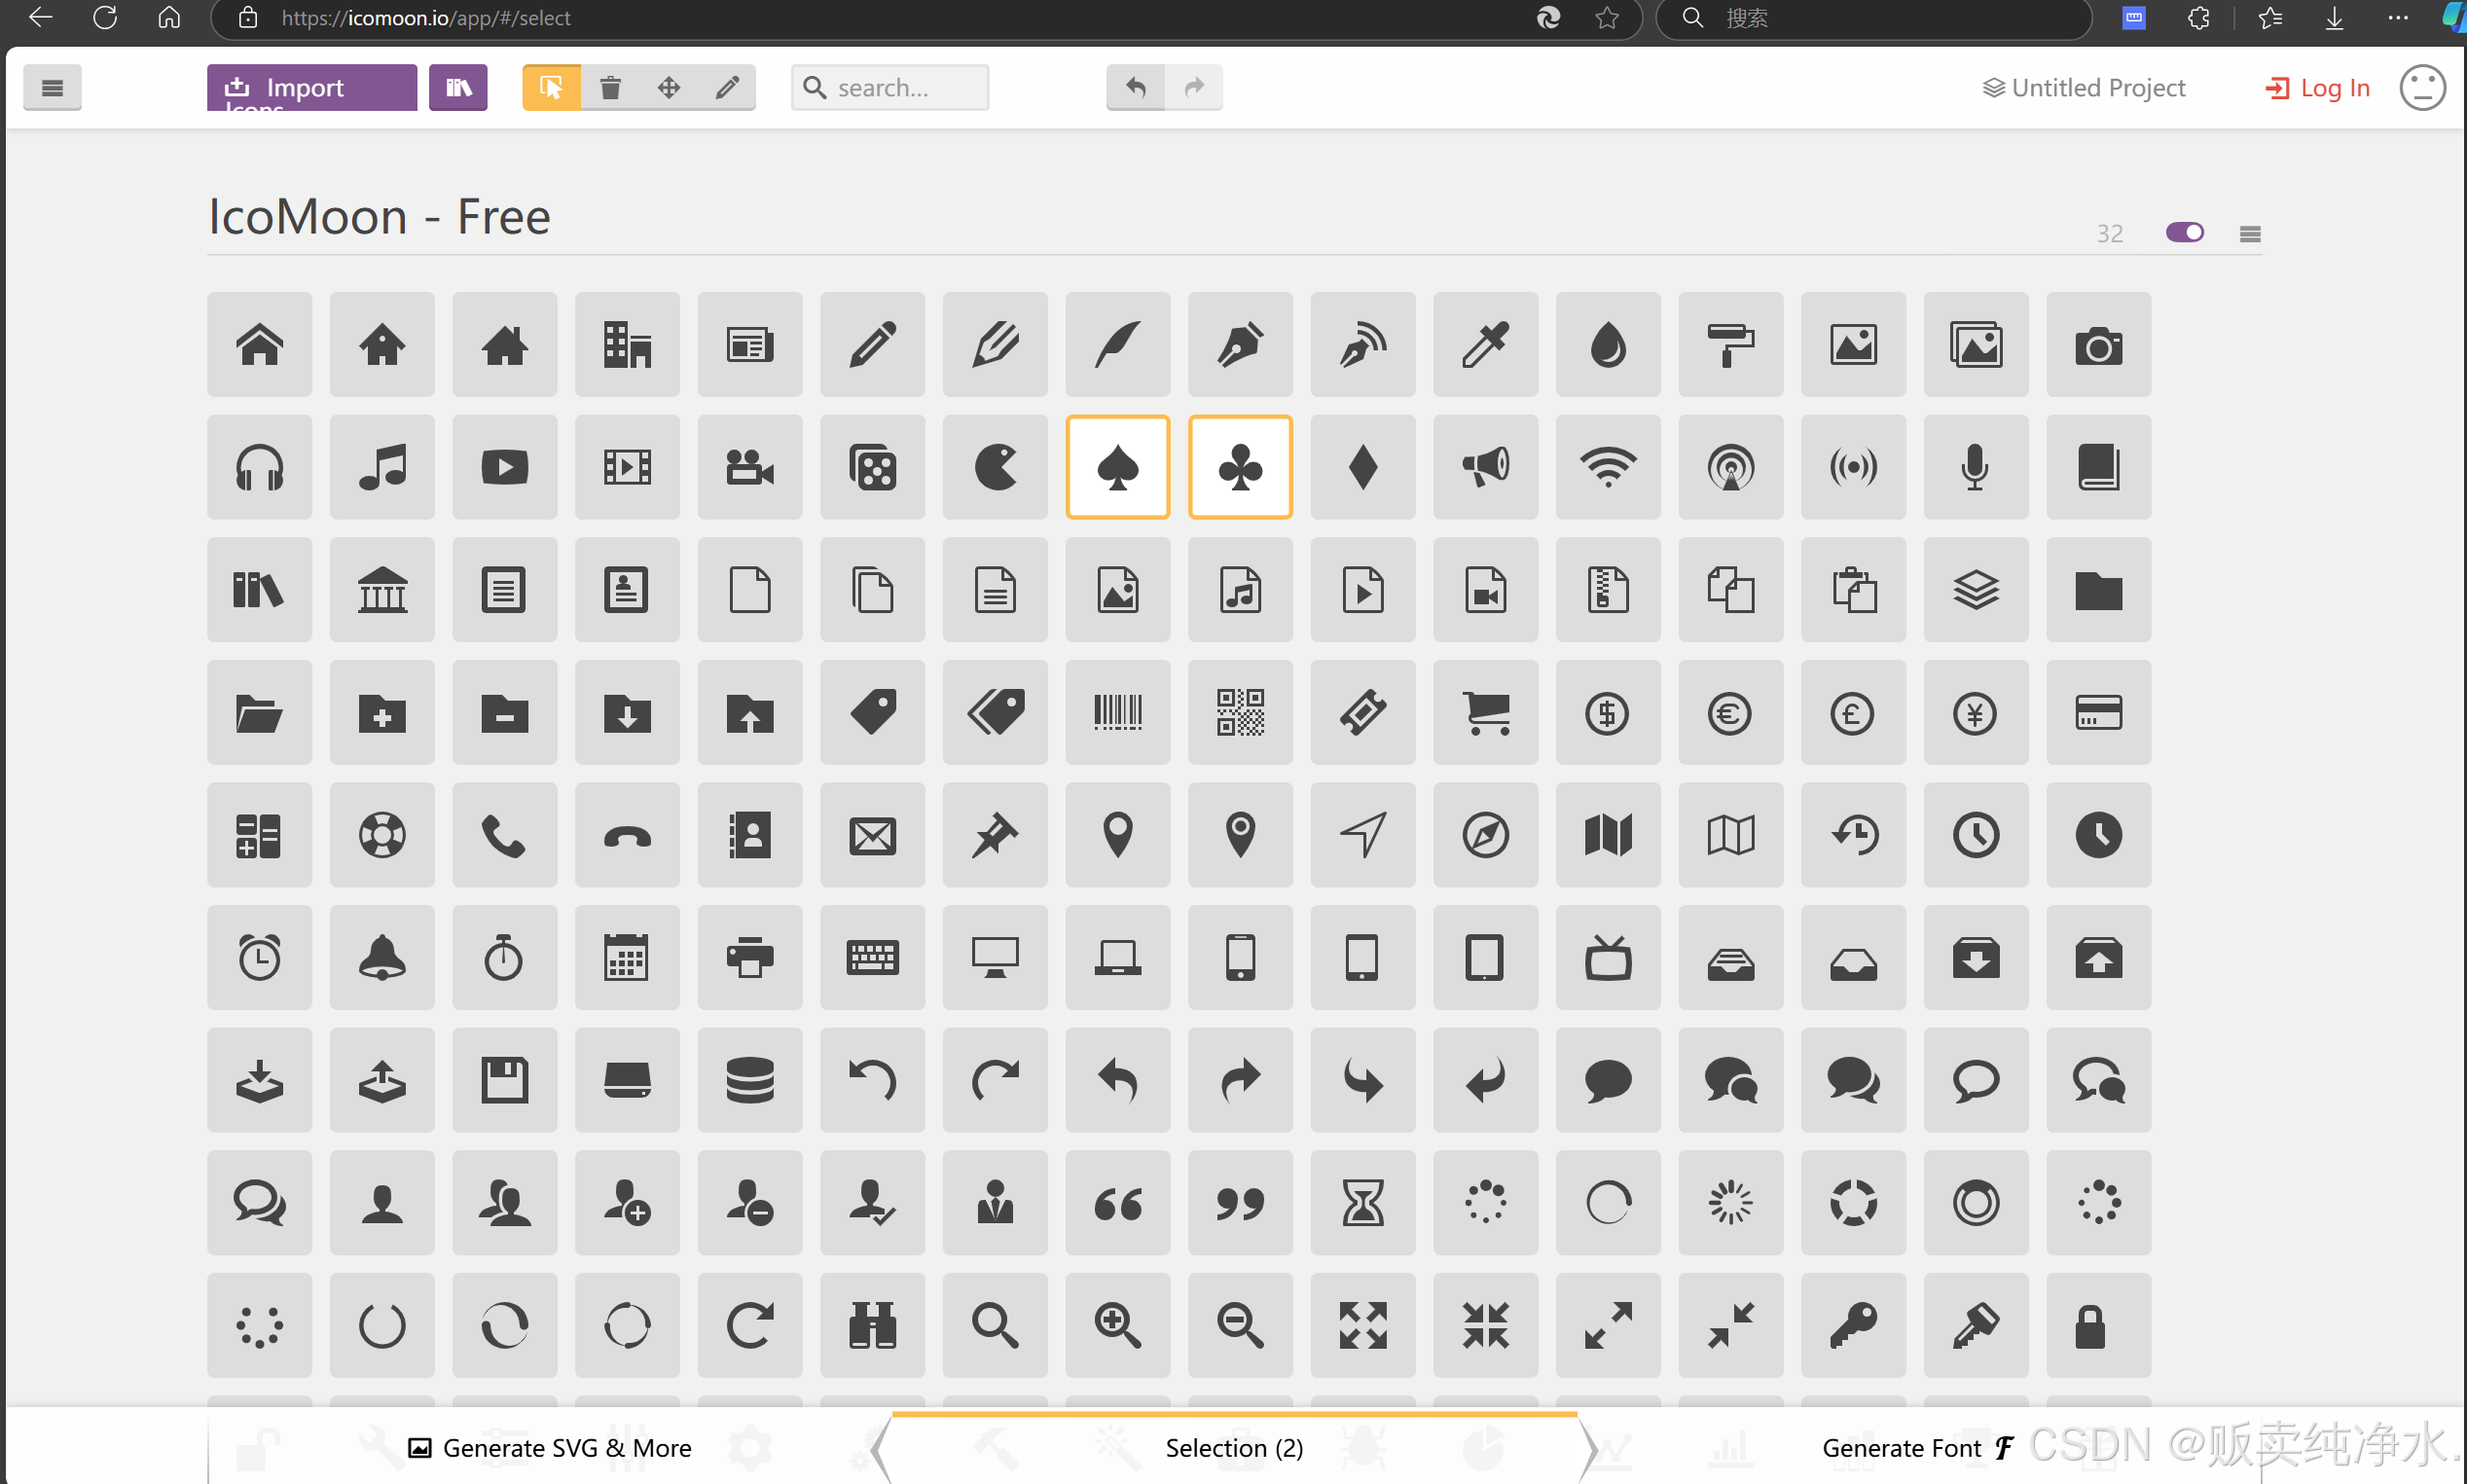
Task: Select the closed padlock icon
Action: pyautogui.click(x=2098, y=1325)
